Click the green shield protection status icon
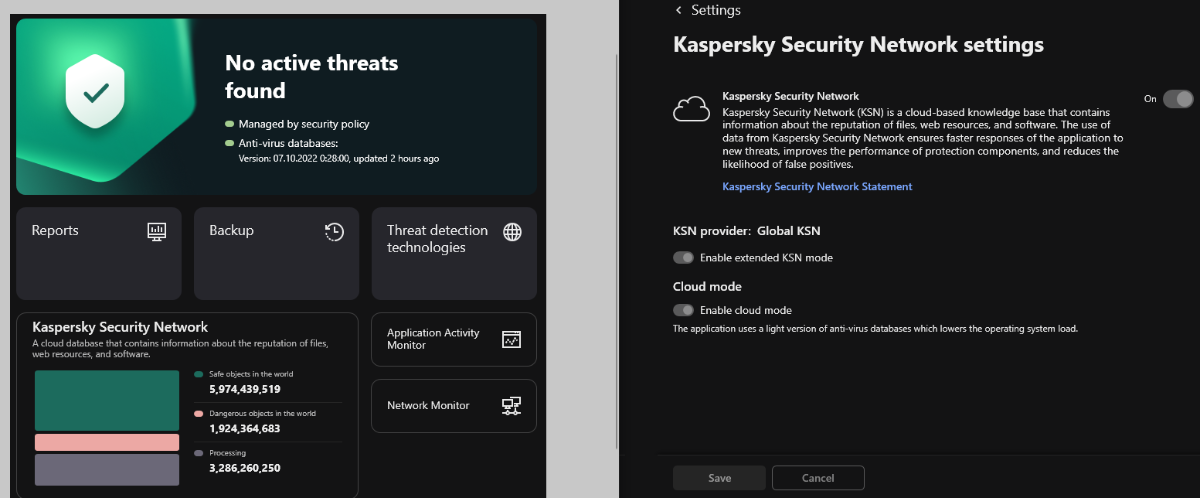 tap(95, 93)
